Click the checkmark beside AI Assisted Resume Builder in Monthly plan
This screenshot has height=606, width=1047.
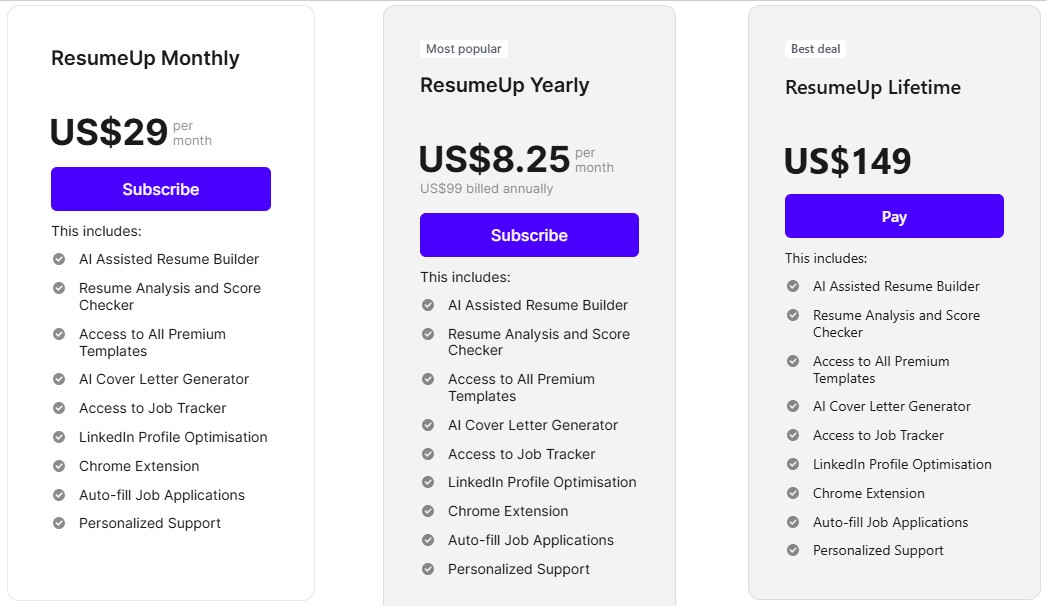[59, 259]
